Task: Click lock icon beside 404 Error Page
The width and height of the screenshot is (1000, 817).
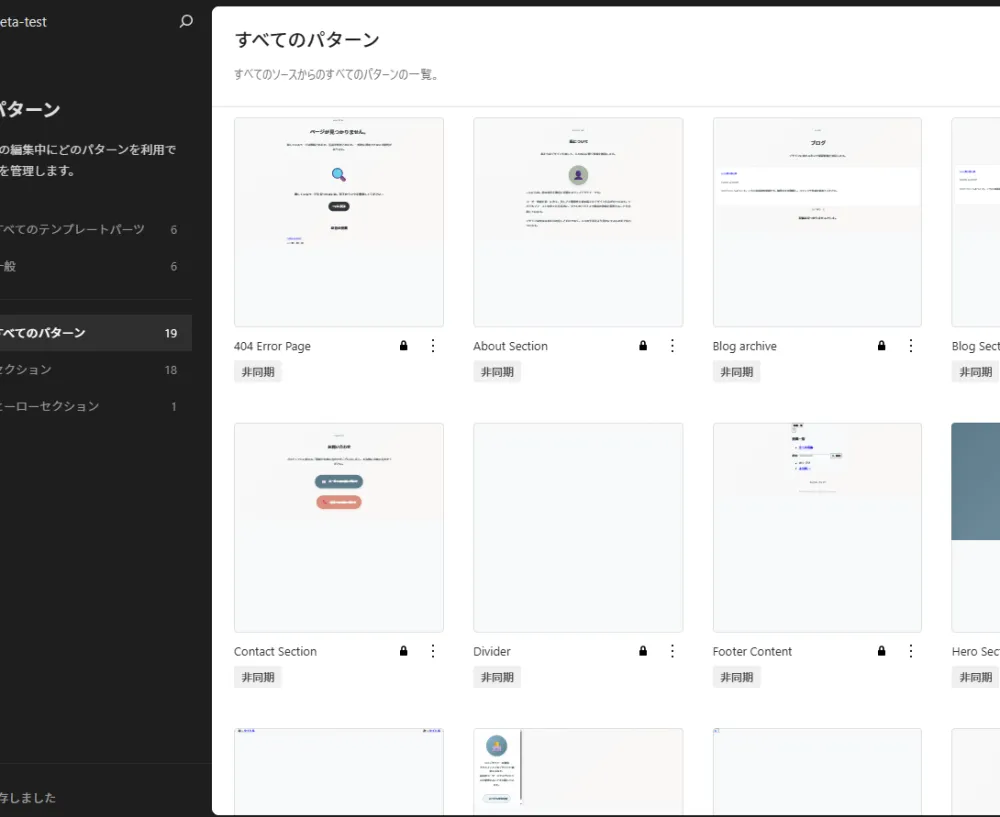Action: click(x=404, y=346)
